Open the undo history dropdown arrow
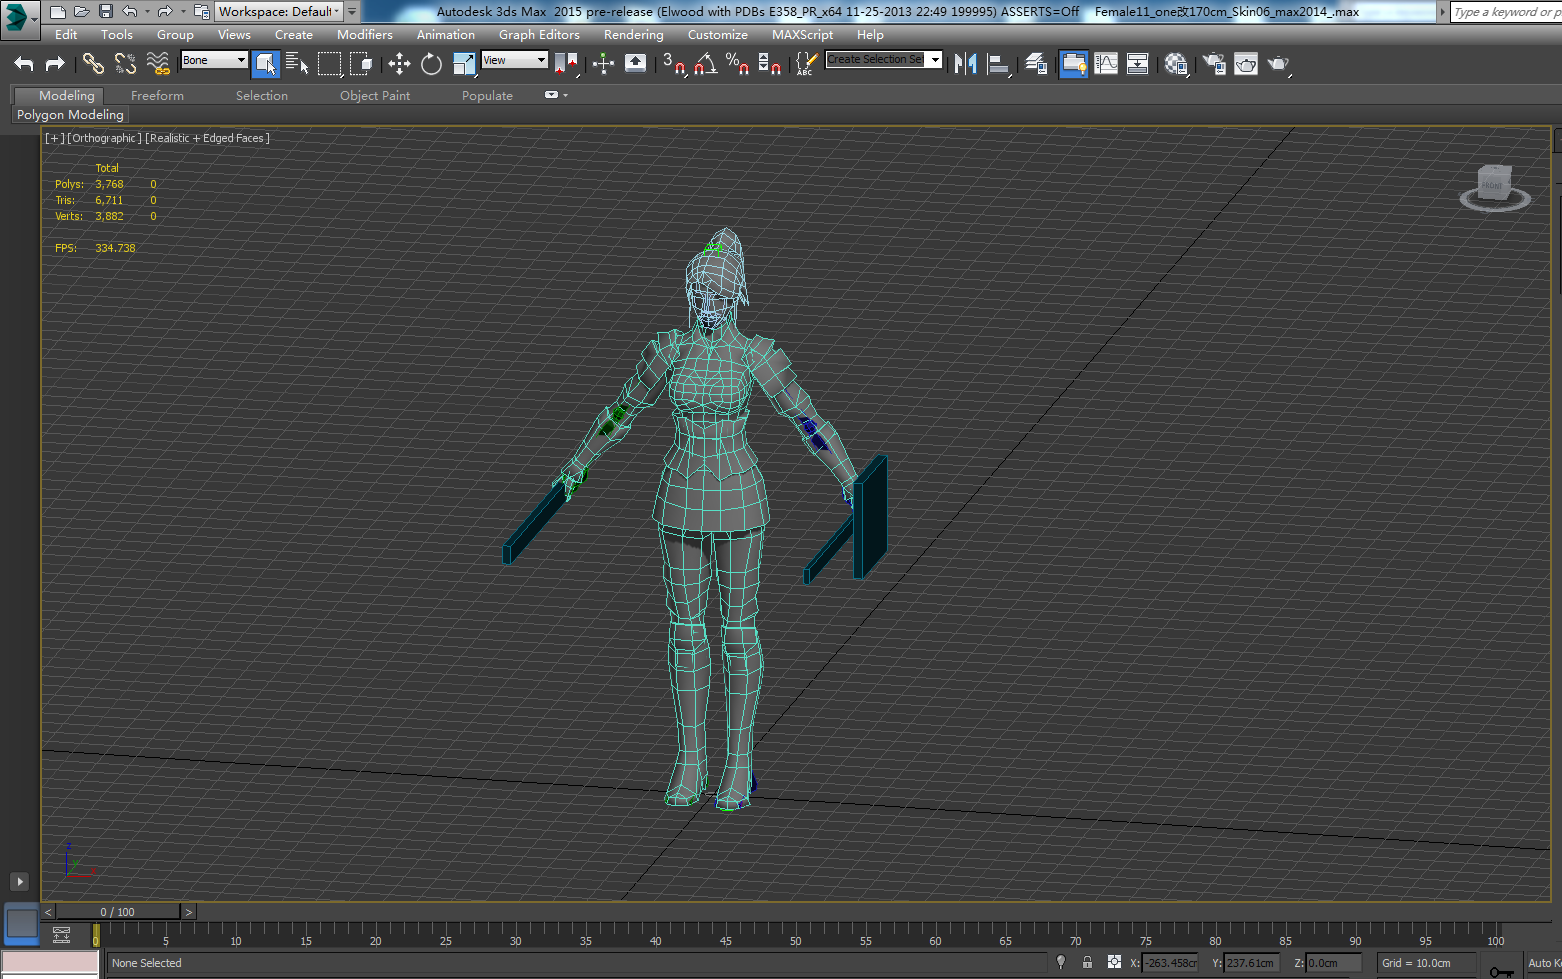Viewport: 1562px width, 979px height. pos(147,12)
